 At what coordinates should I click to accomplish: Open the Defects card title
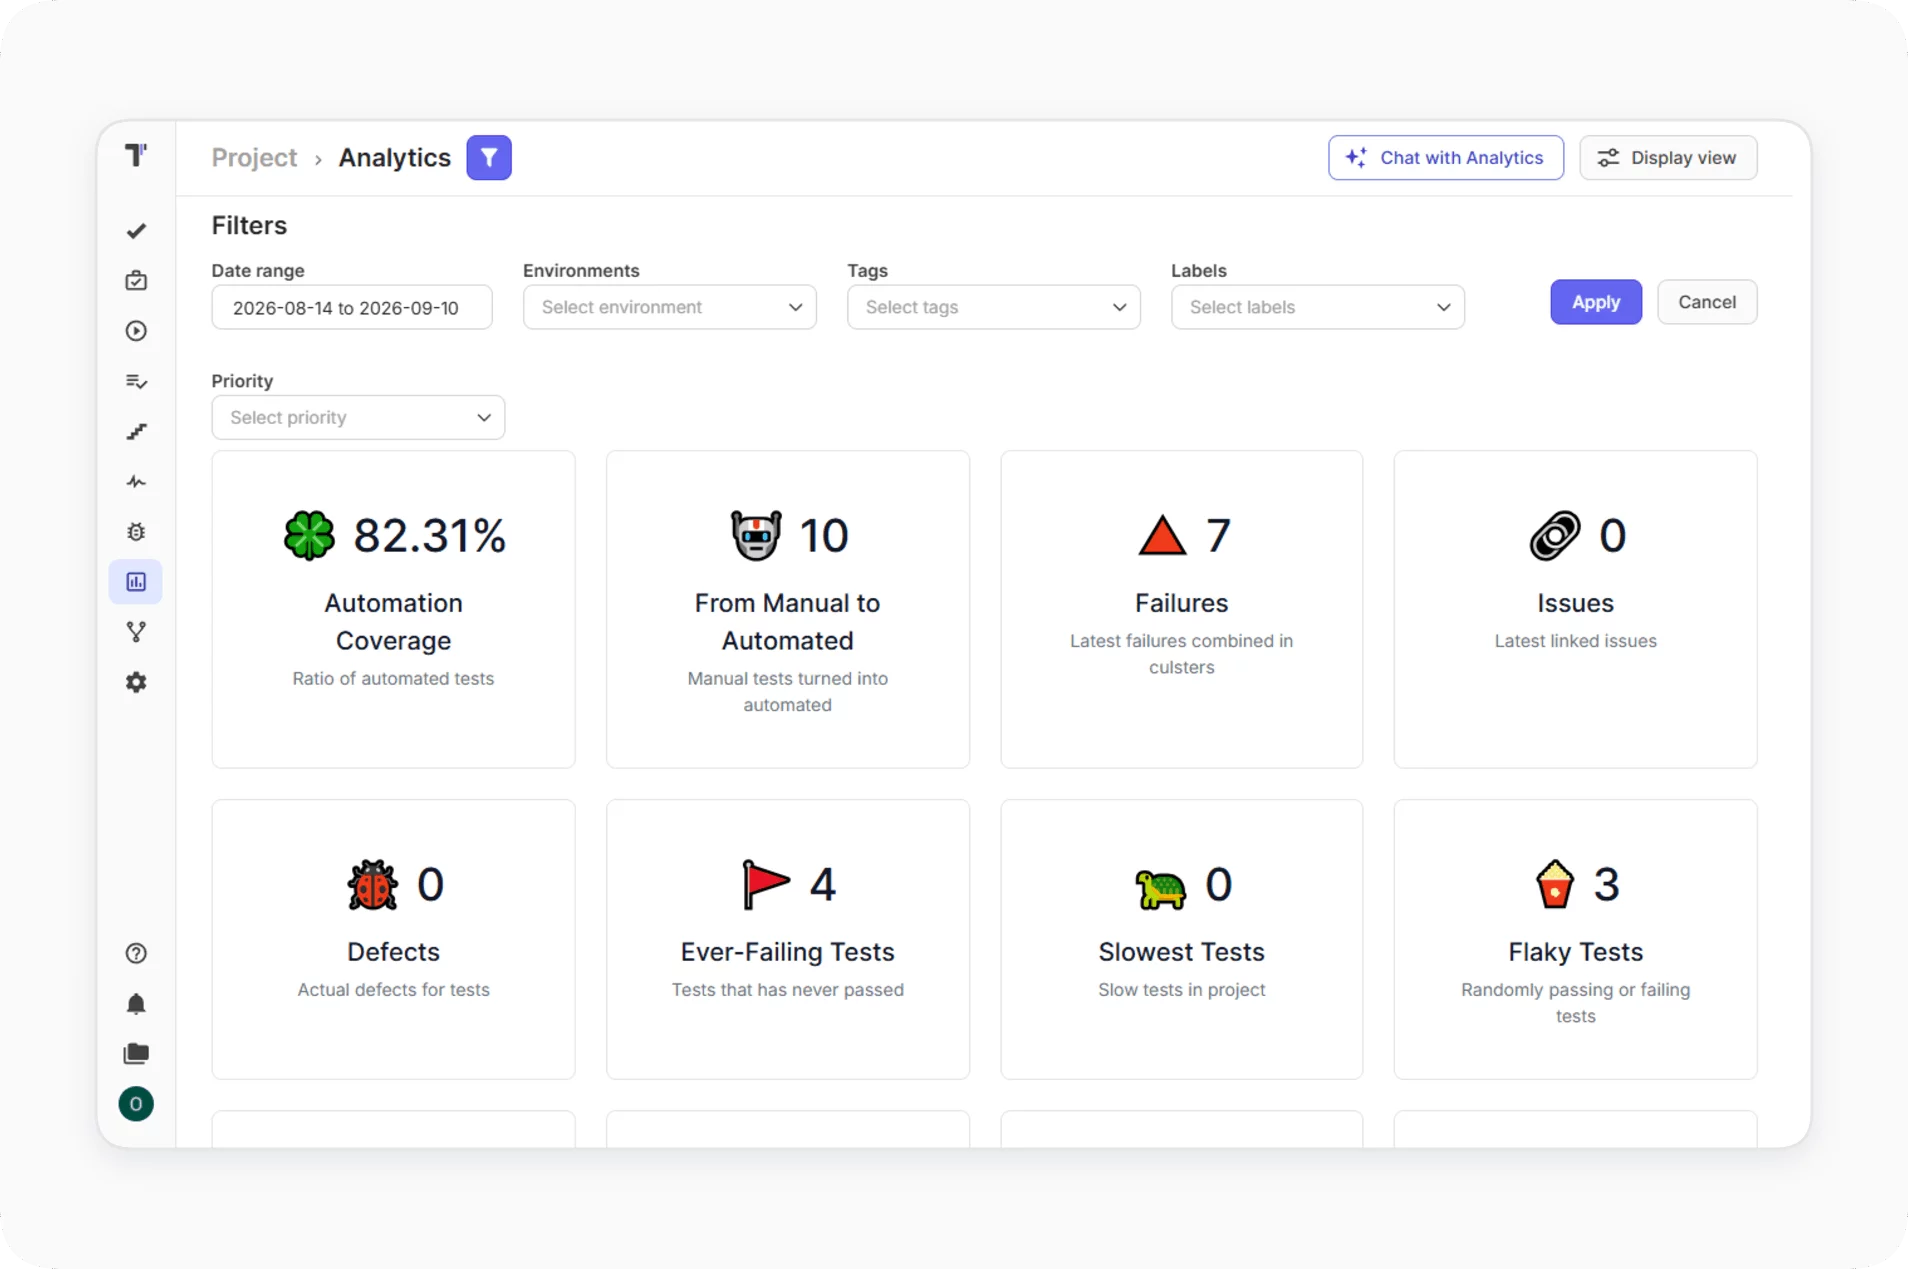point(393,952)
